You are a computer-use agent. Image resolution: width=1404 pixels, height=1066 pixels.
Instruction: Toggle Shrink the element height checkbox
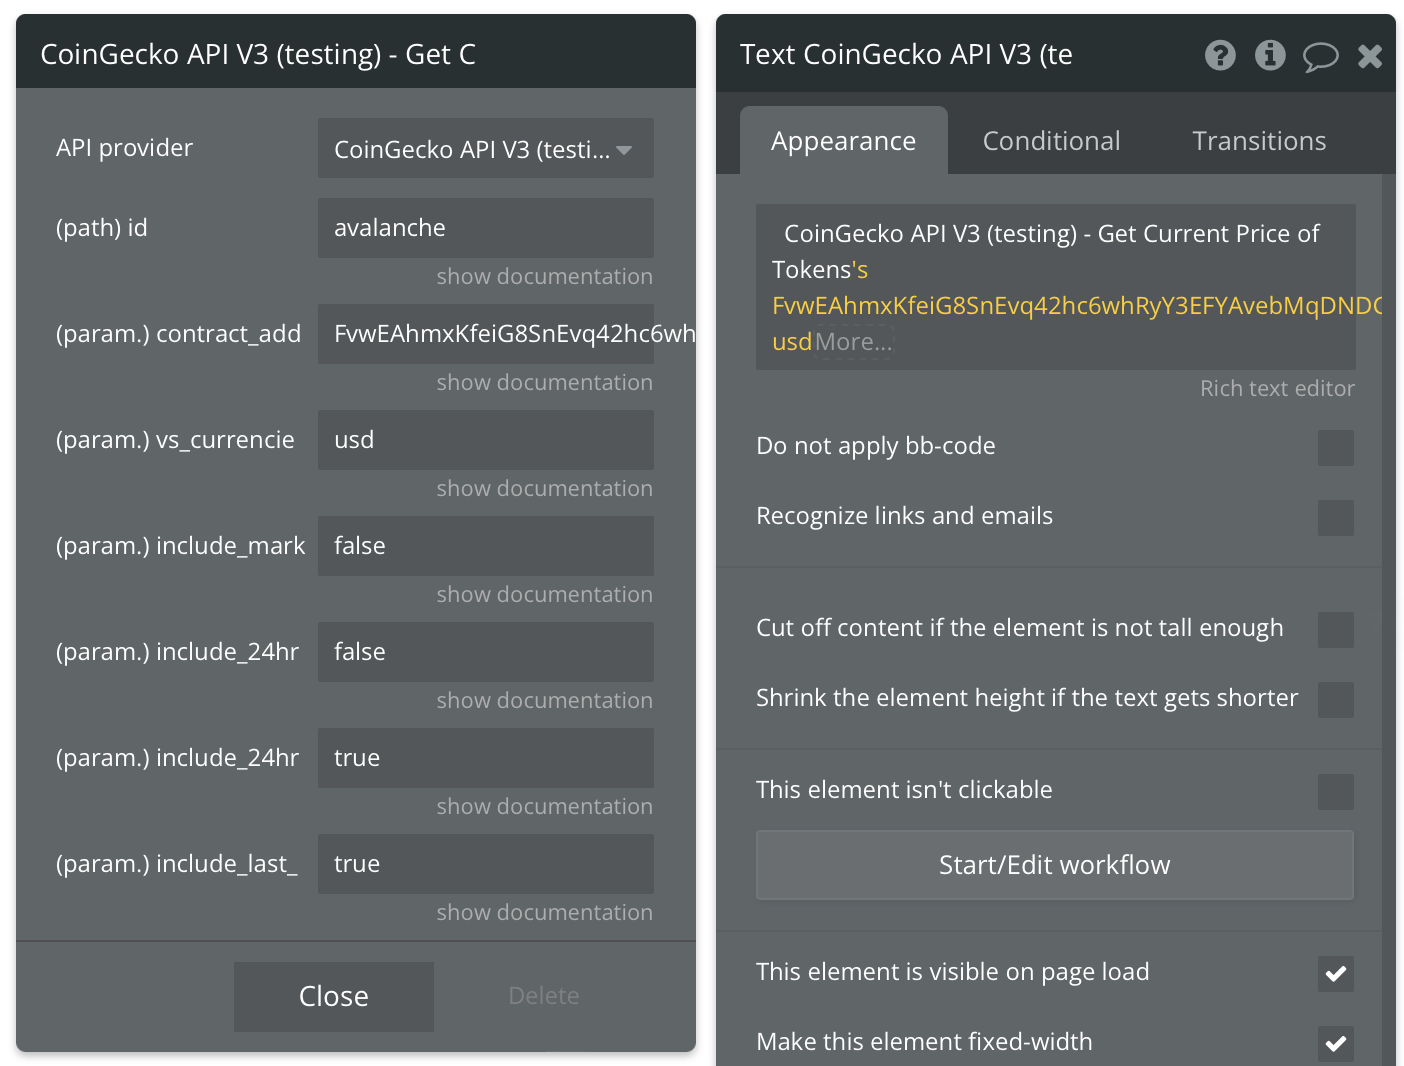[x=1336, y=700]
